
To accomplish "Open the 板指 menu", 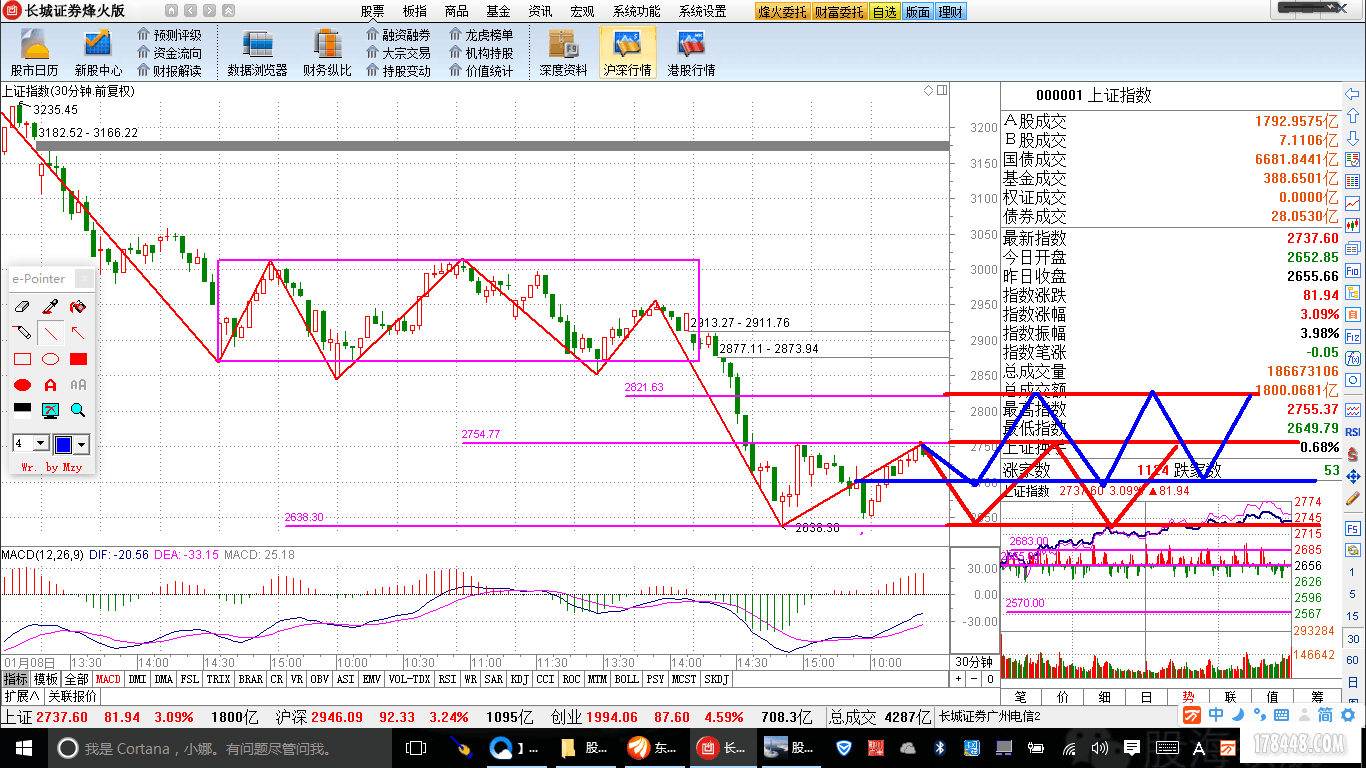I will (x=414, y=12).
